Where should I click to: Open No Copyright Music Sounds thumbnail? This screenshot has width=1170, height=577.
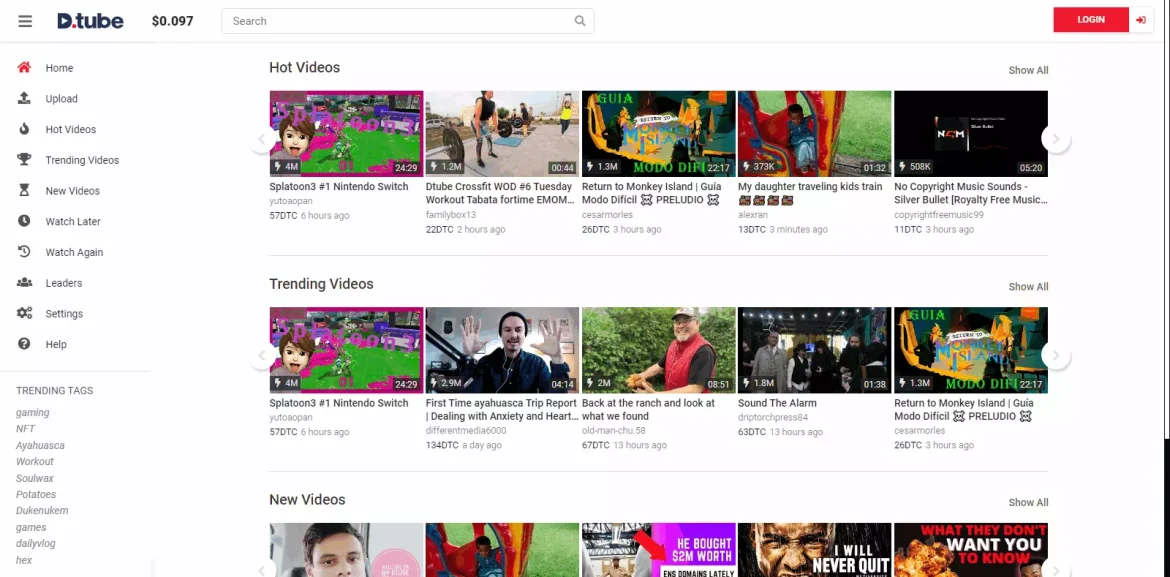tap(971, 134)
